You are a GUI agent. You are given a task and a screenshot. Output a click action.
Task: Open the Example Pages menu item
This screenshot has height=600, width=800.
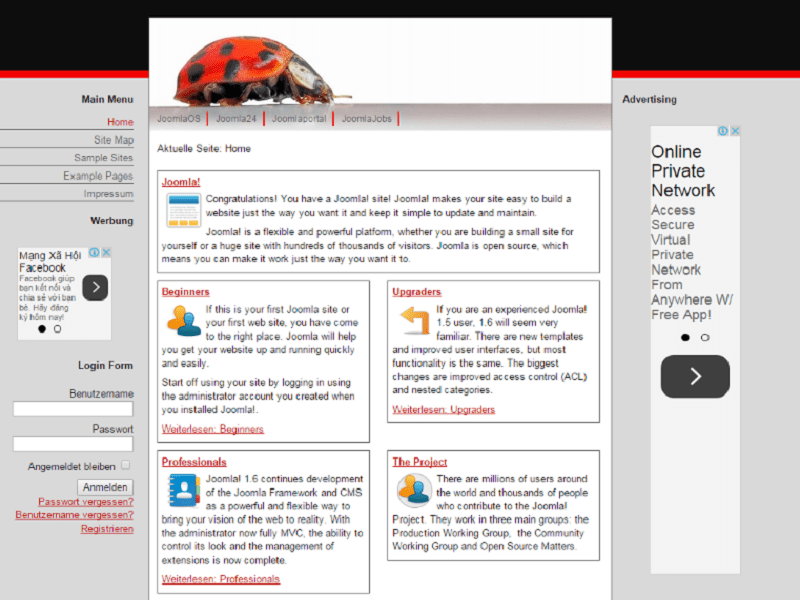pos(98,176)
